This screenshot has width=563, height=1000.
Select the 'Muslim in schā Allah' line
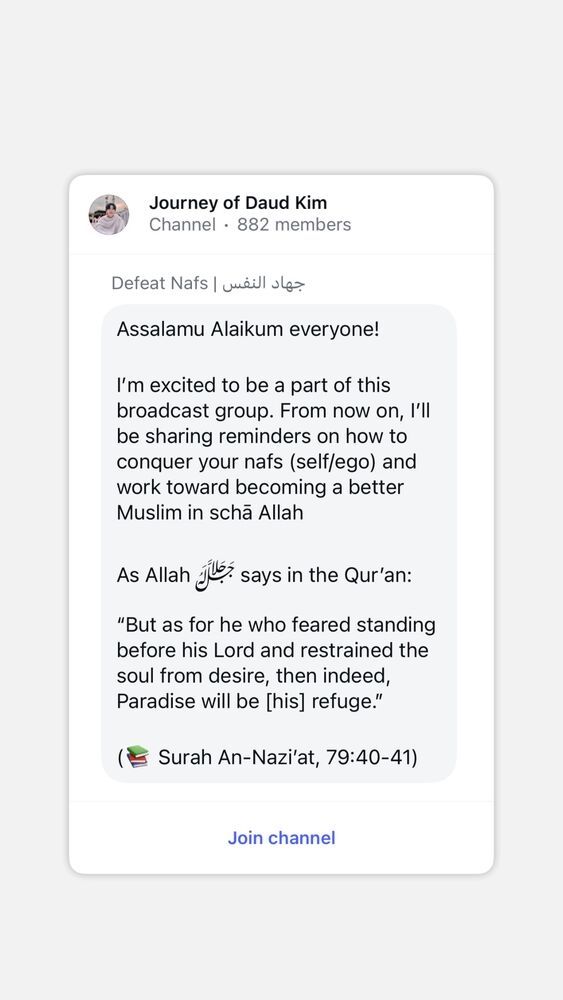coord(210,512)
